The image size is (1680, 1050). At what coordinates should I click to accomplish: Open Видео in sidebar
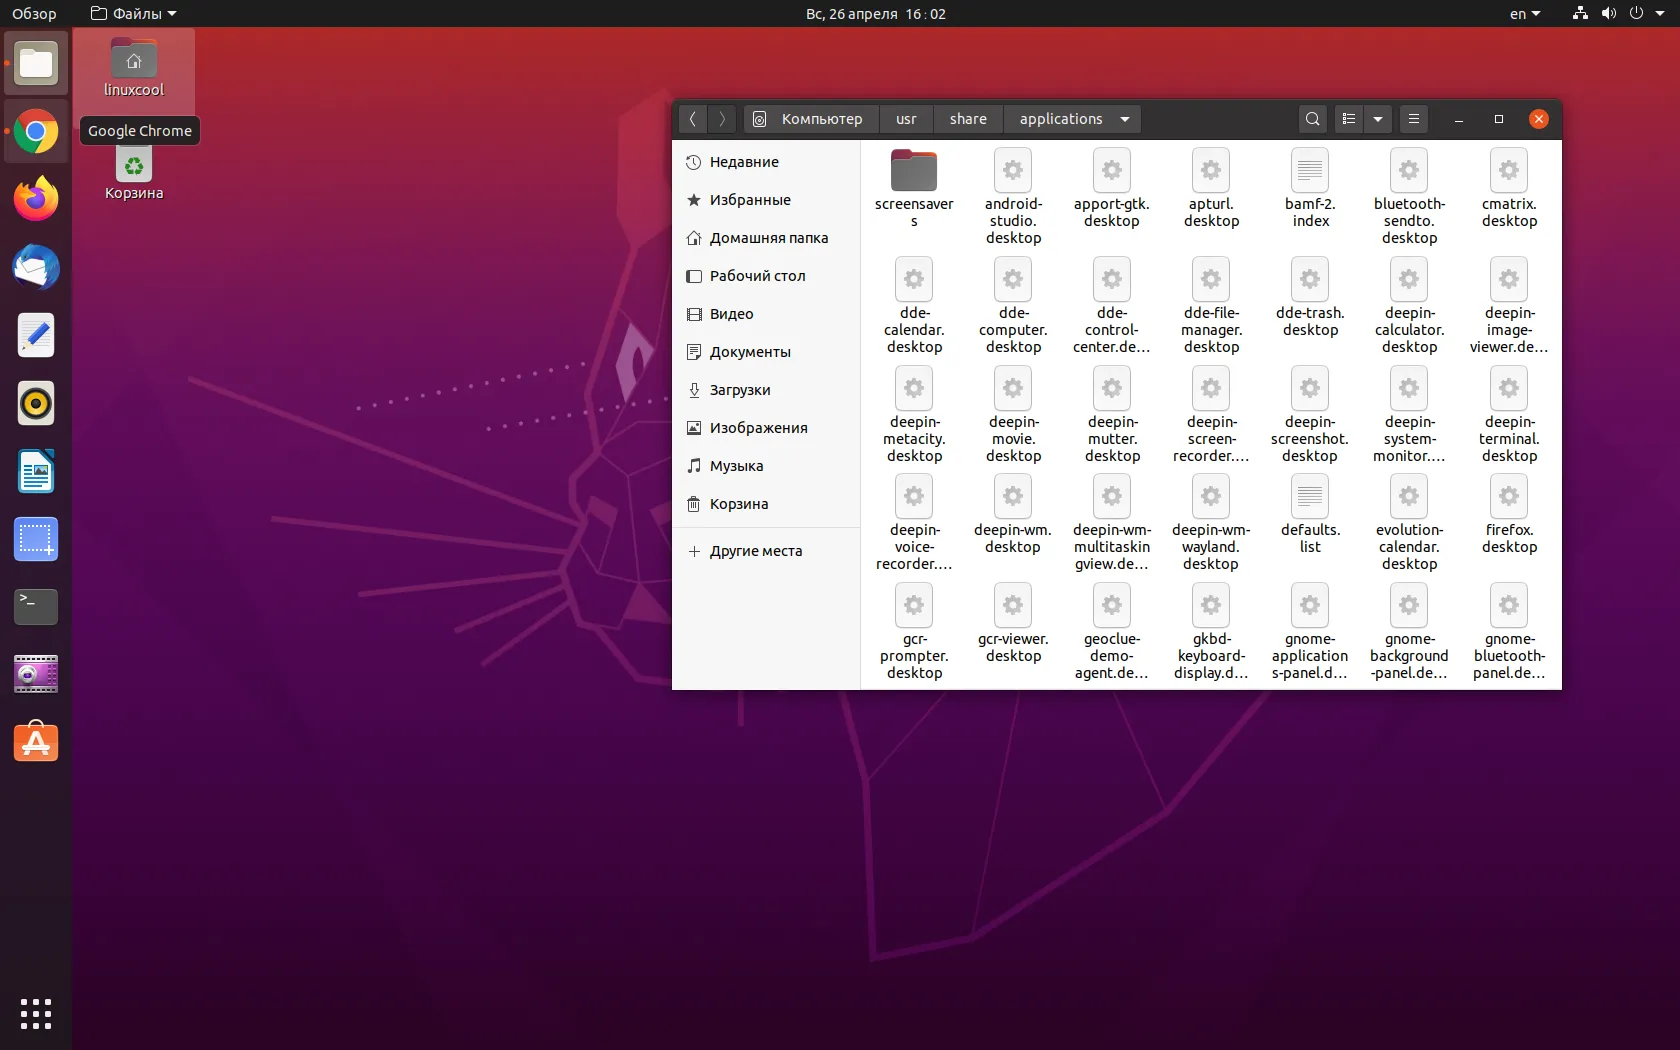(x=766, y=314)
